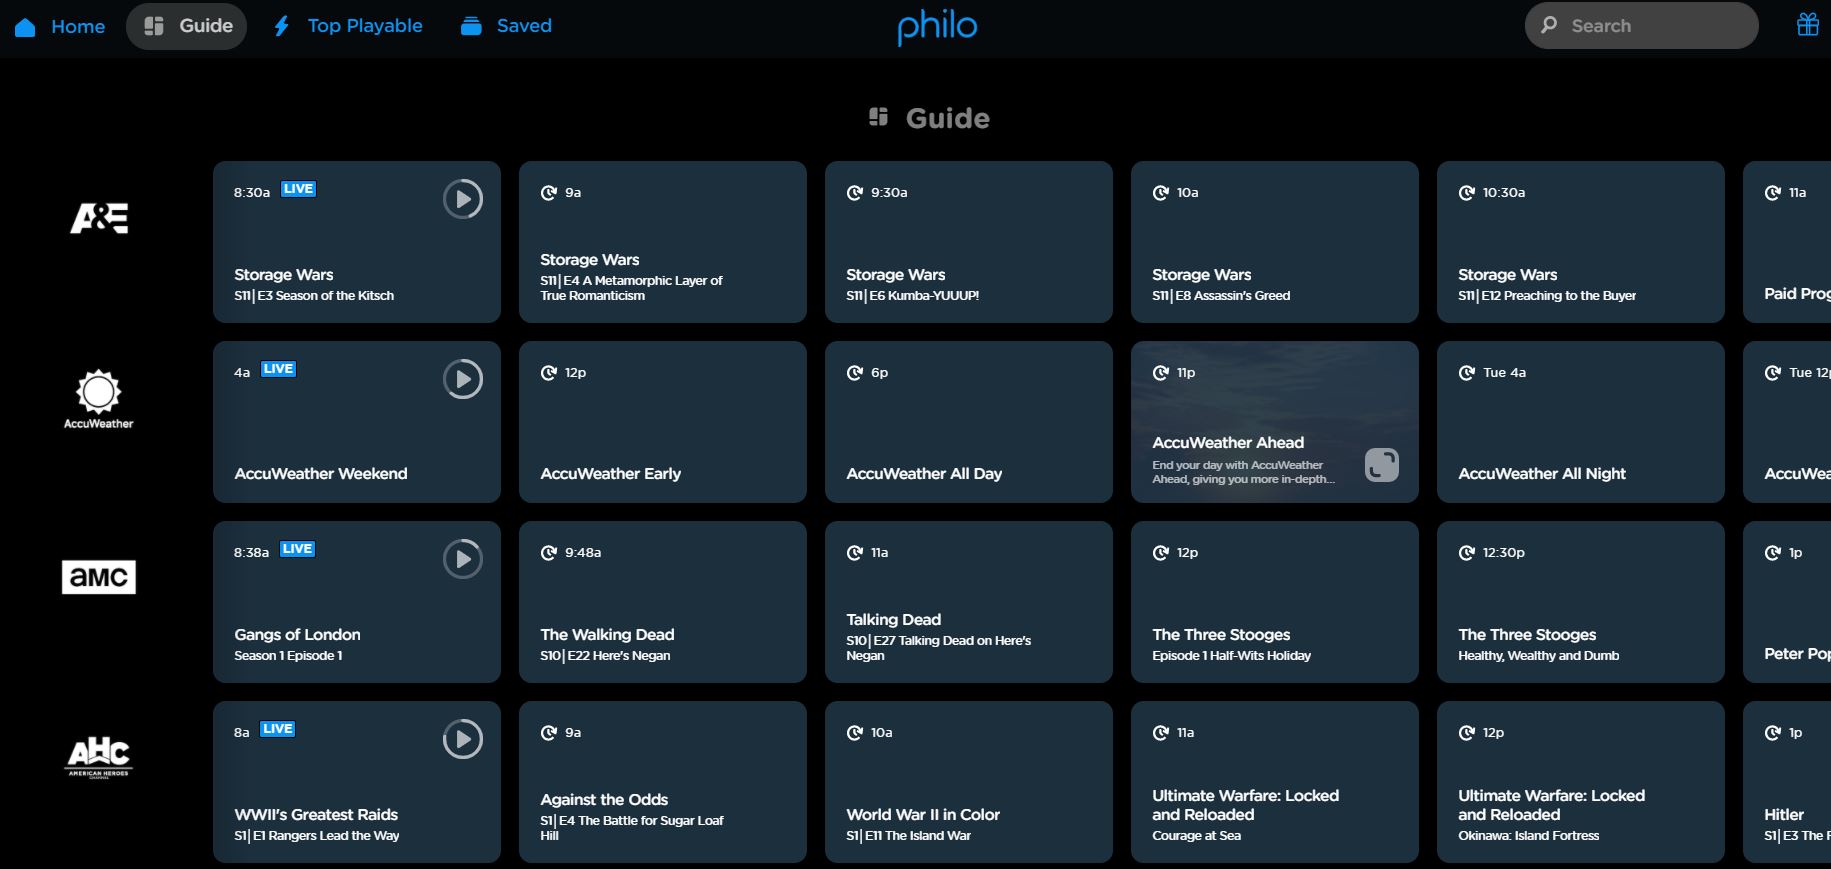Open the AMC channel logo
The image size is (1831, 869).
click(99, 577)
